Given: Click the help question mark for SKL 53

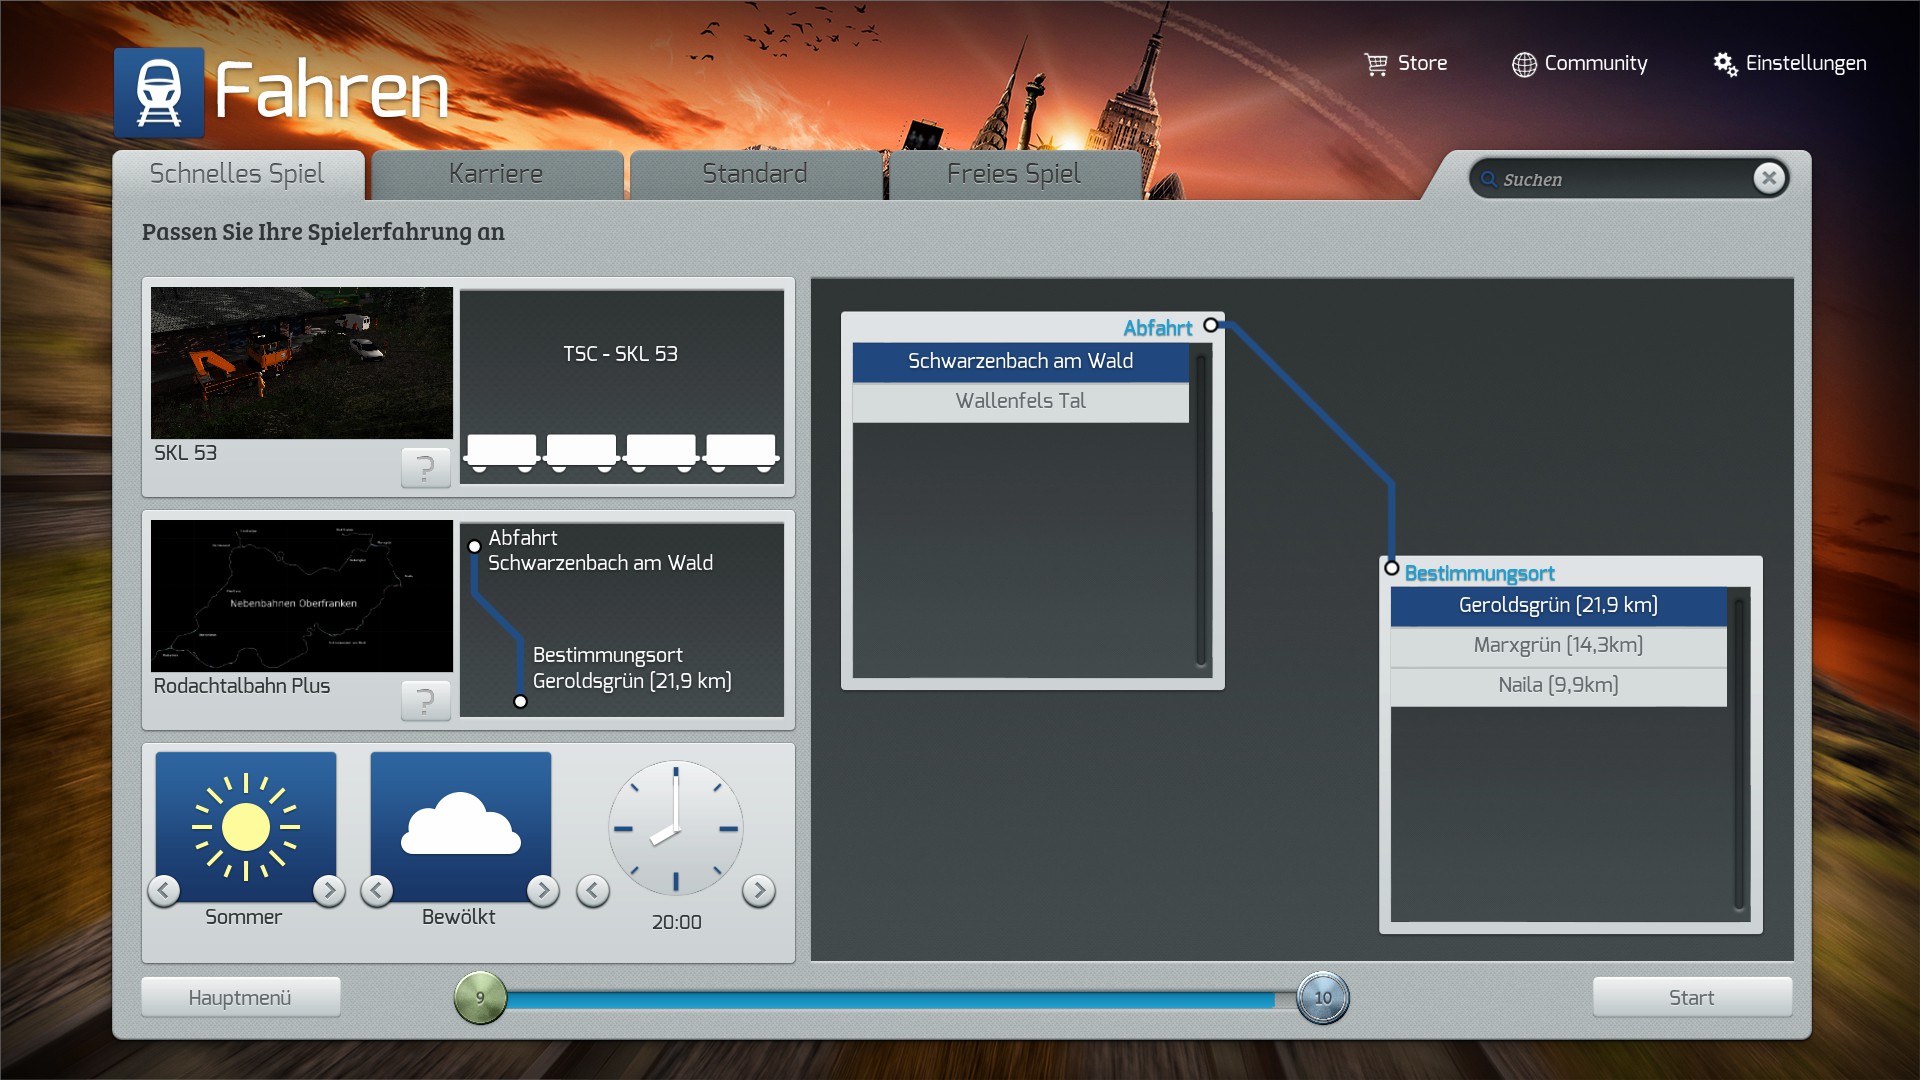Looking at the screenshot, I should [x=425, y=467].
